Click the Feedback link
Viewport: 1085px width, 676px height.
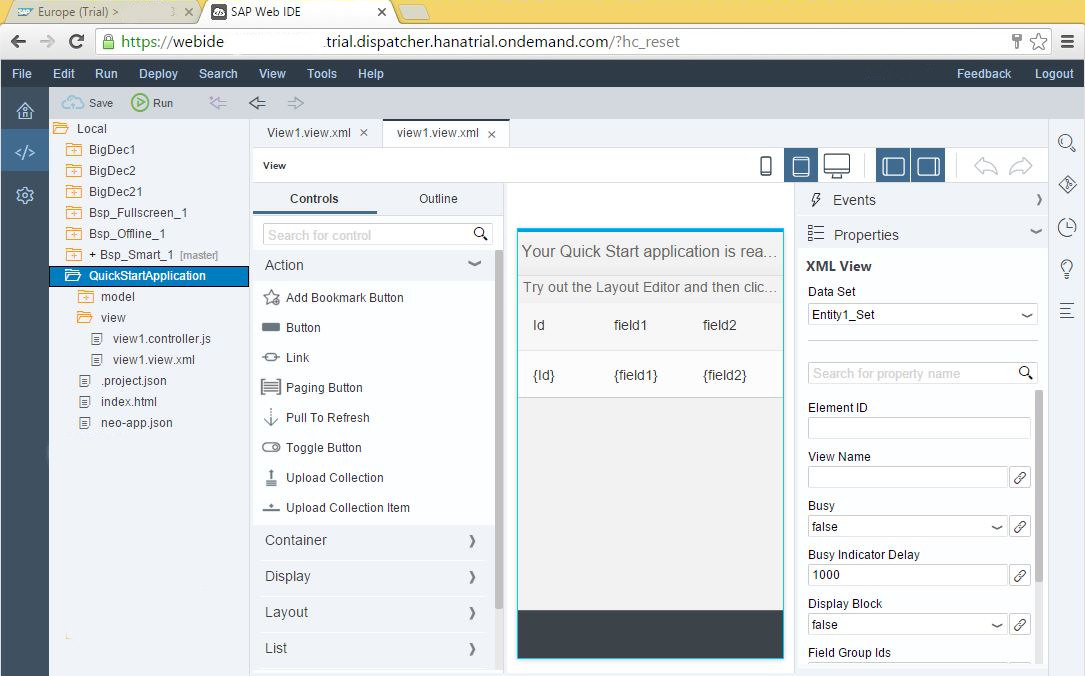point(983,73)
